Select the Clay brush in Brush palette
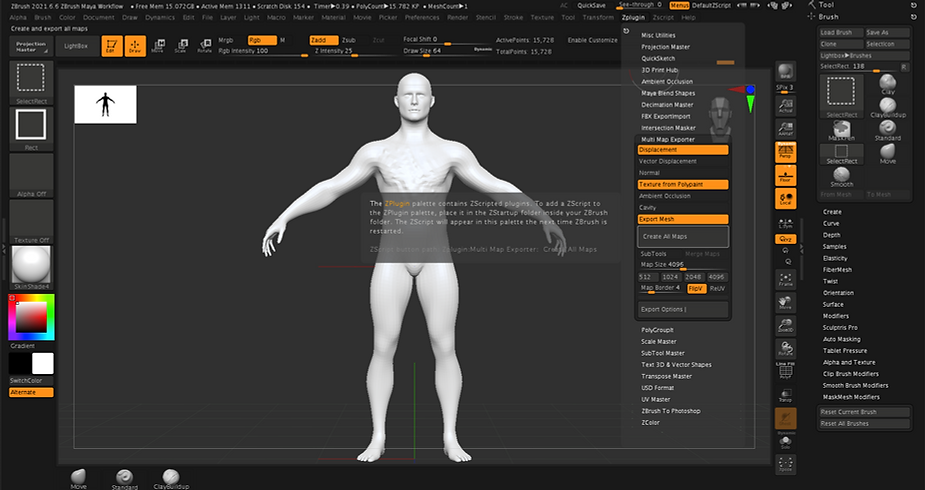Viewport: 925px width, 490px height. click(888, 84)
